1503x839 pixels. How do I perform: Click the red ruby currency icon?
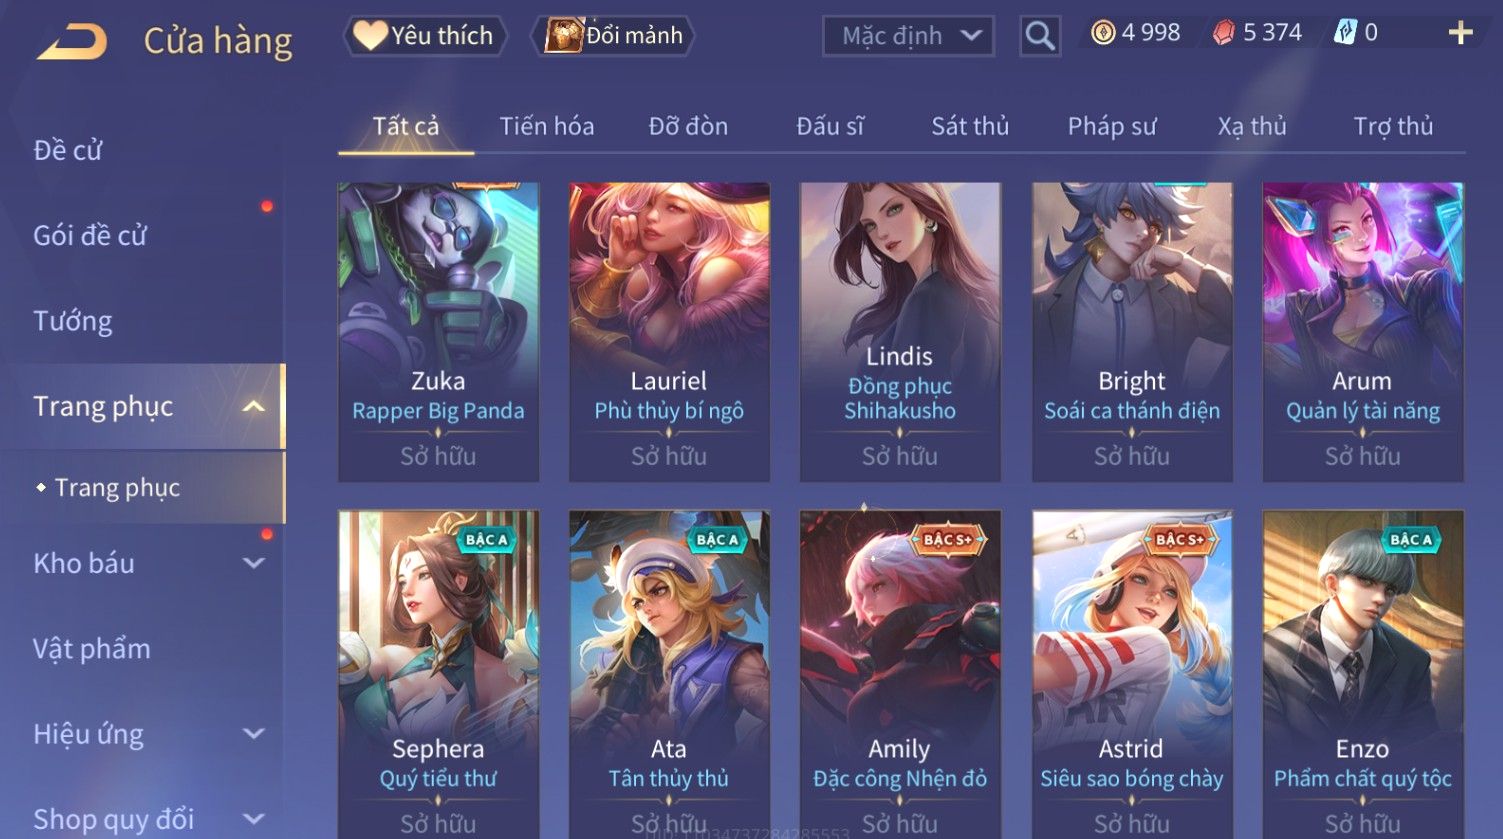click(x=1224, y=33)
